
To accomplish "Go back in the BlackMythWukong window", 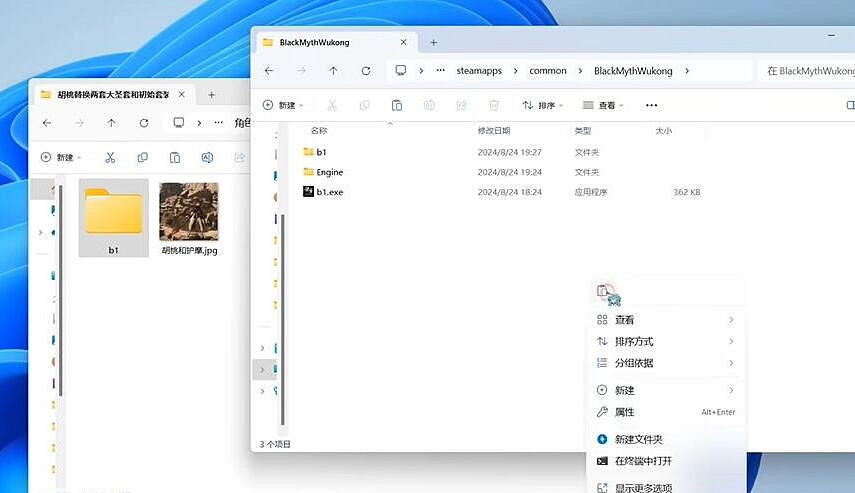I will click(269, 71).
